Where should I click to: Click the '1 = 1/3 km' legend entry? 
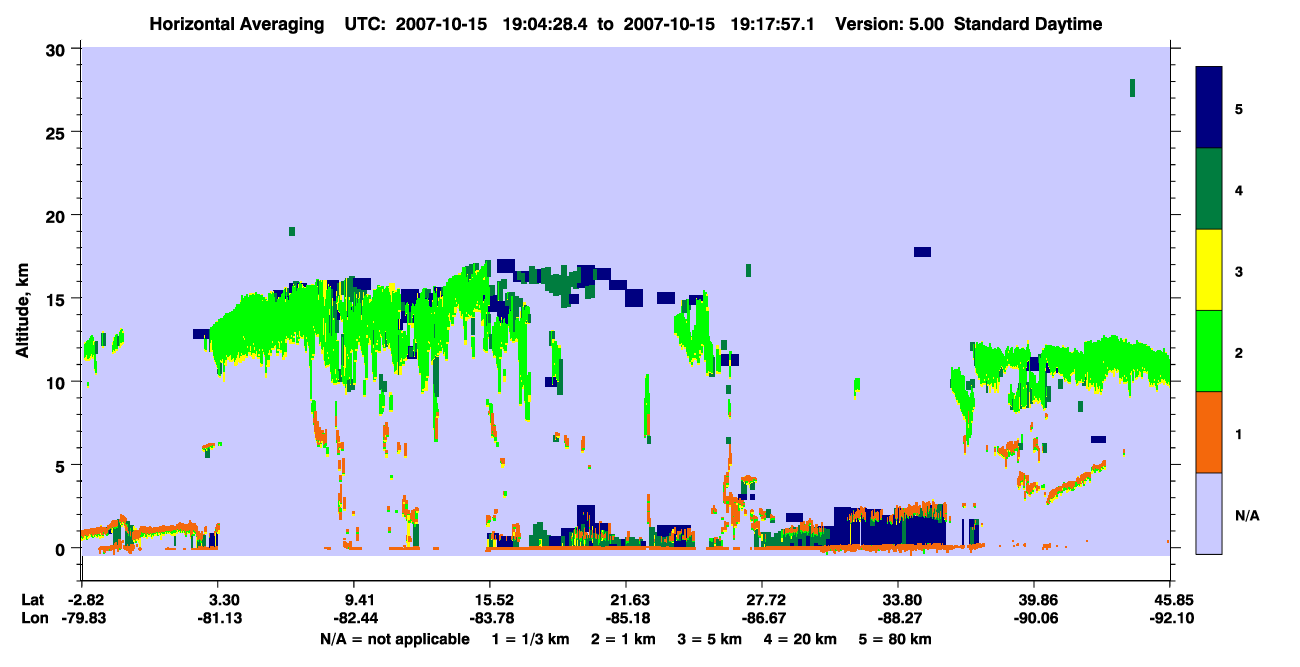tap(529, 639)
